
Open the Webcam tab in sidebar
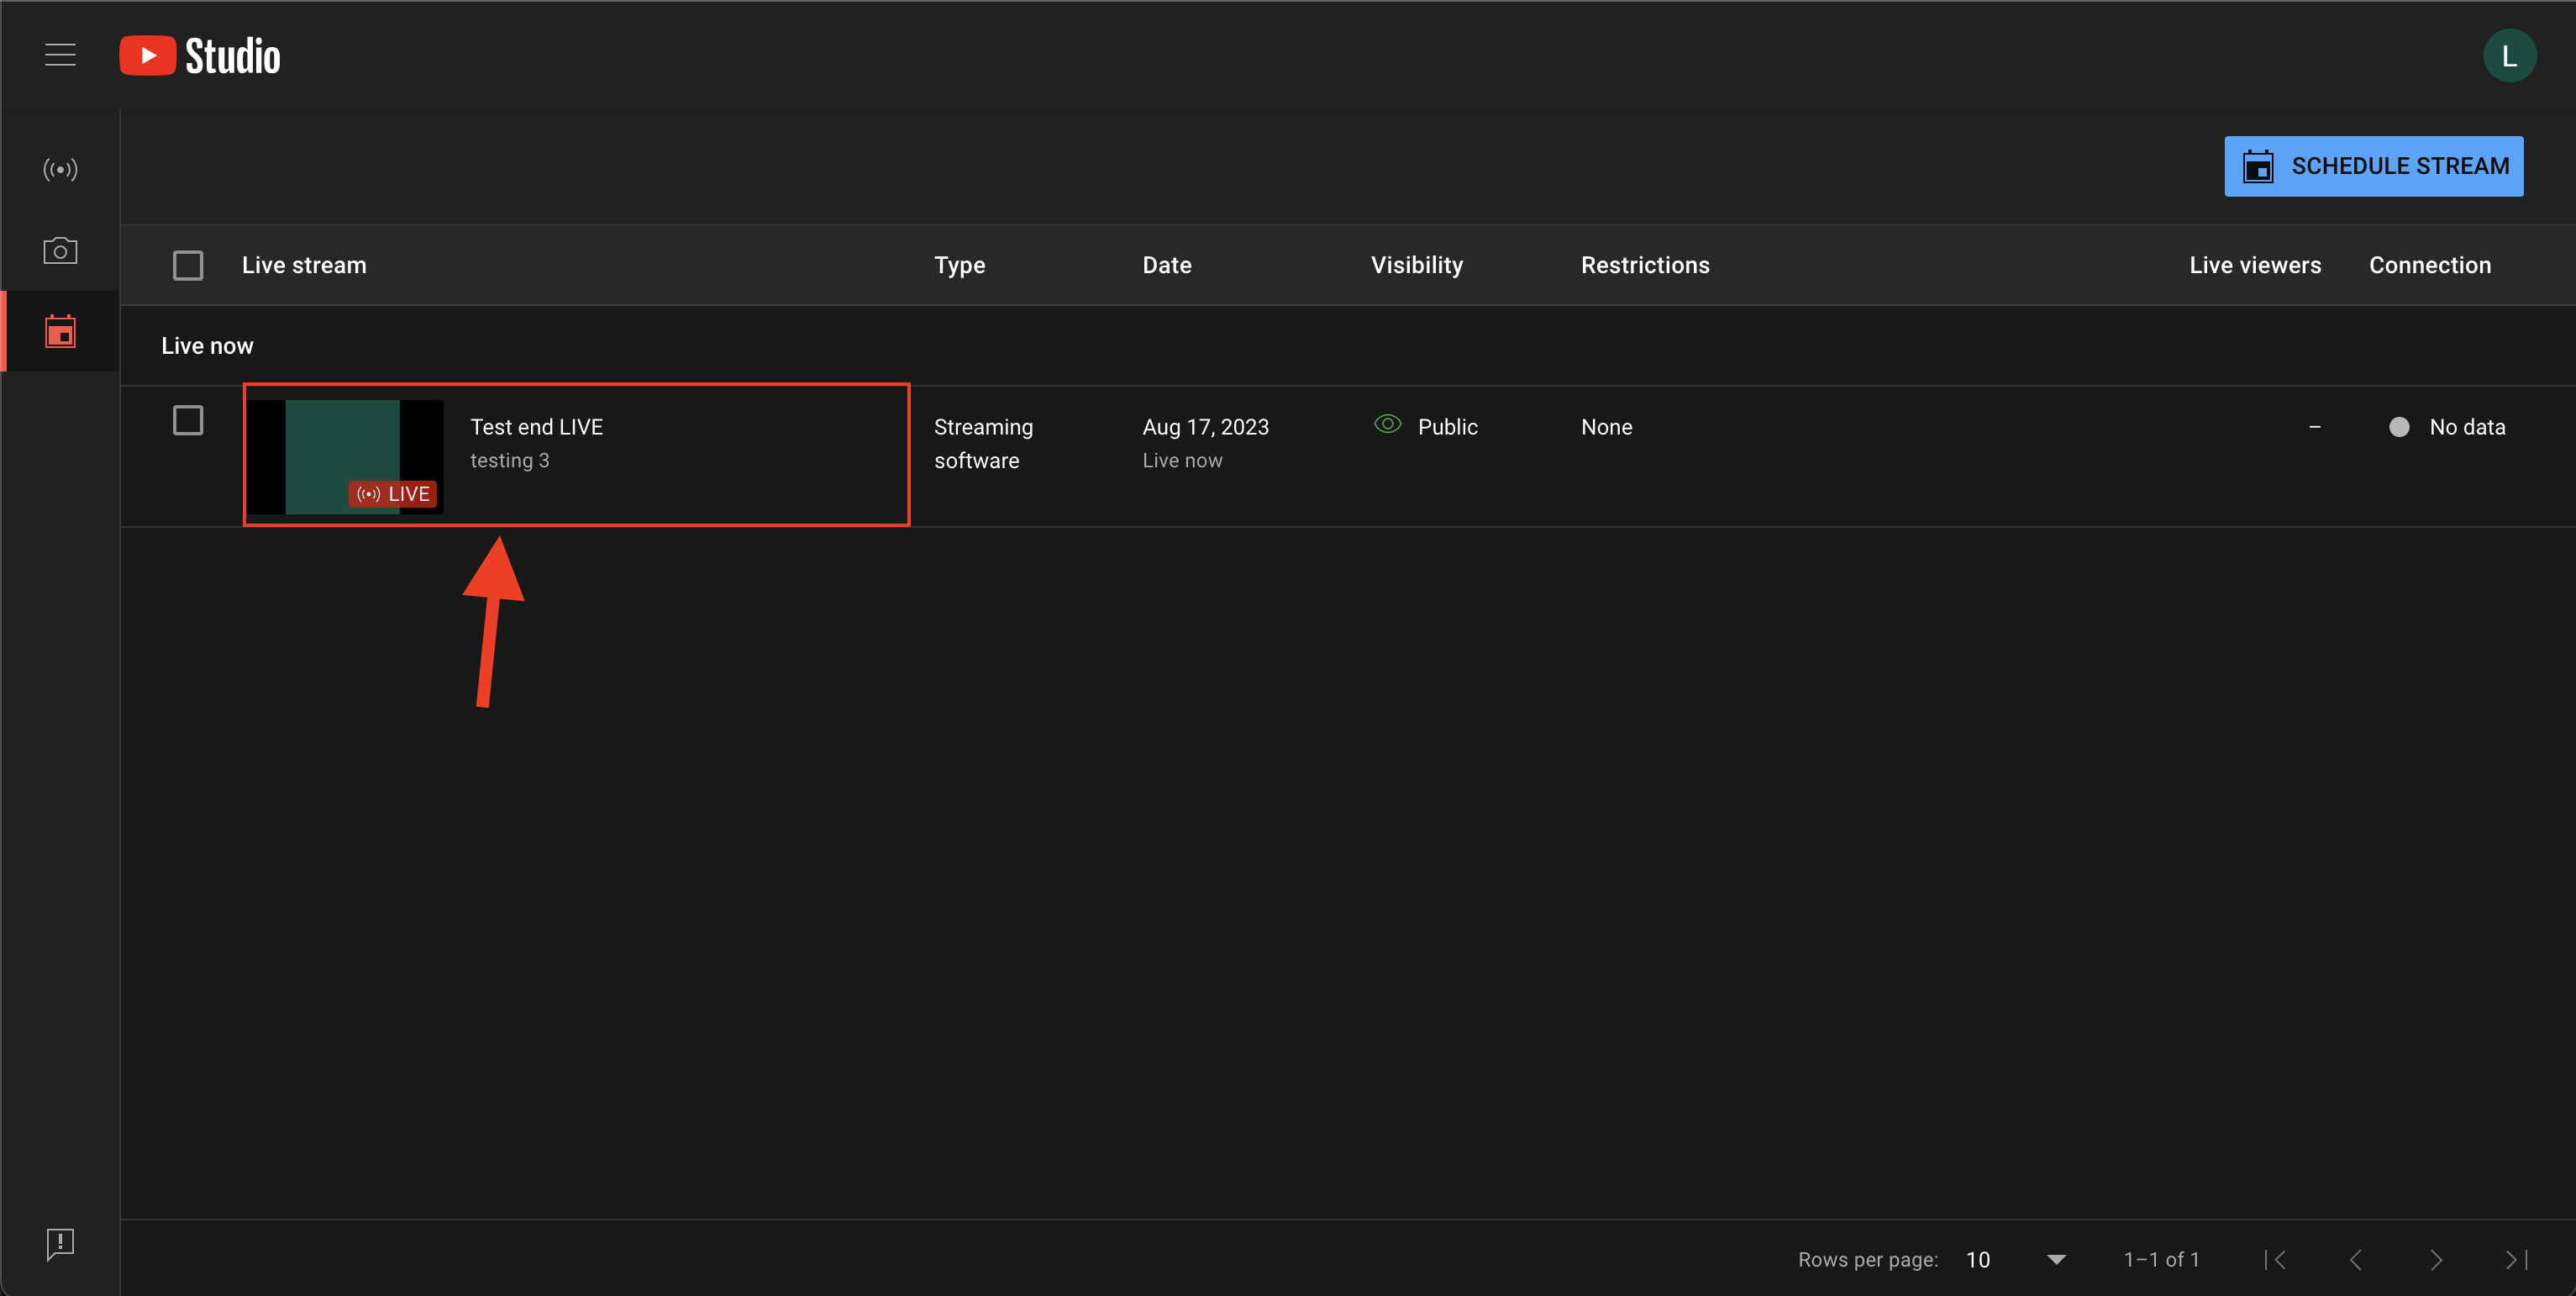pos(60,250)
